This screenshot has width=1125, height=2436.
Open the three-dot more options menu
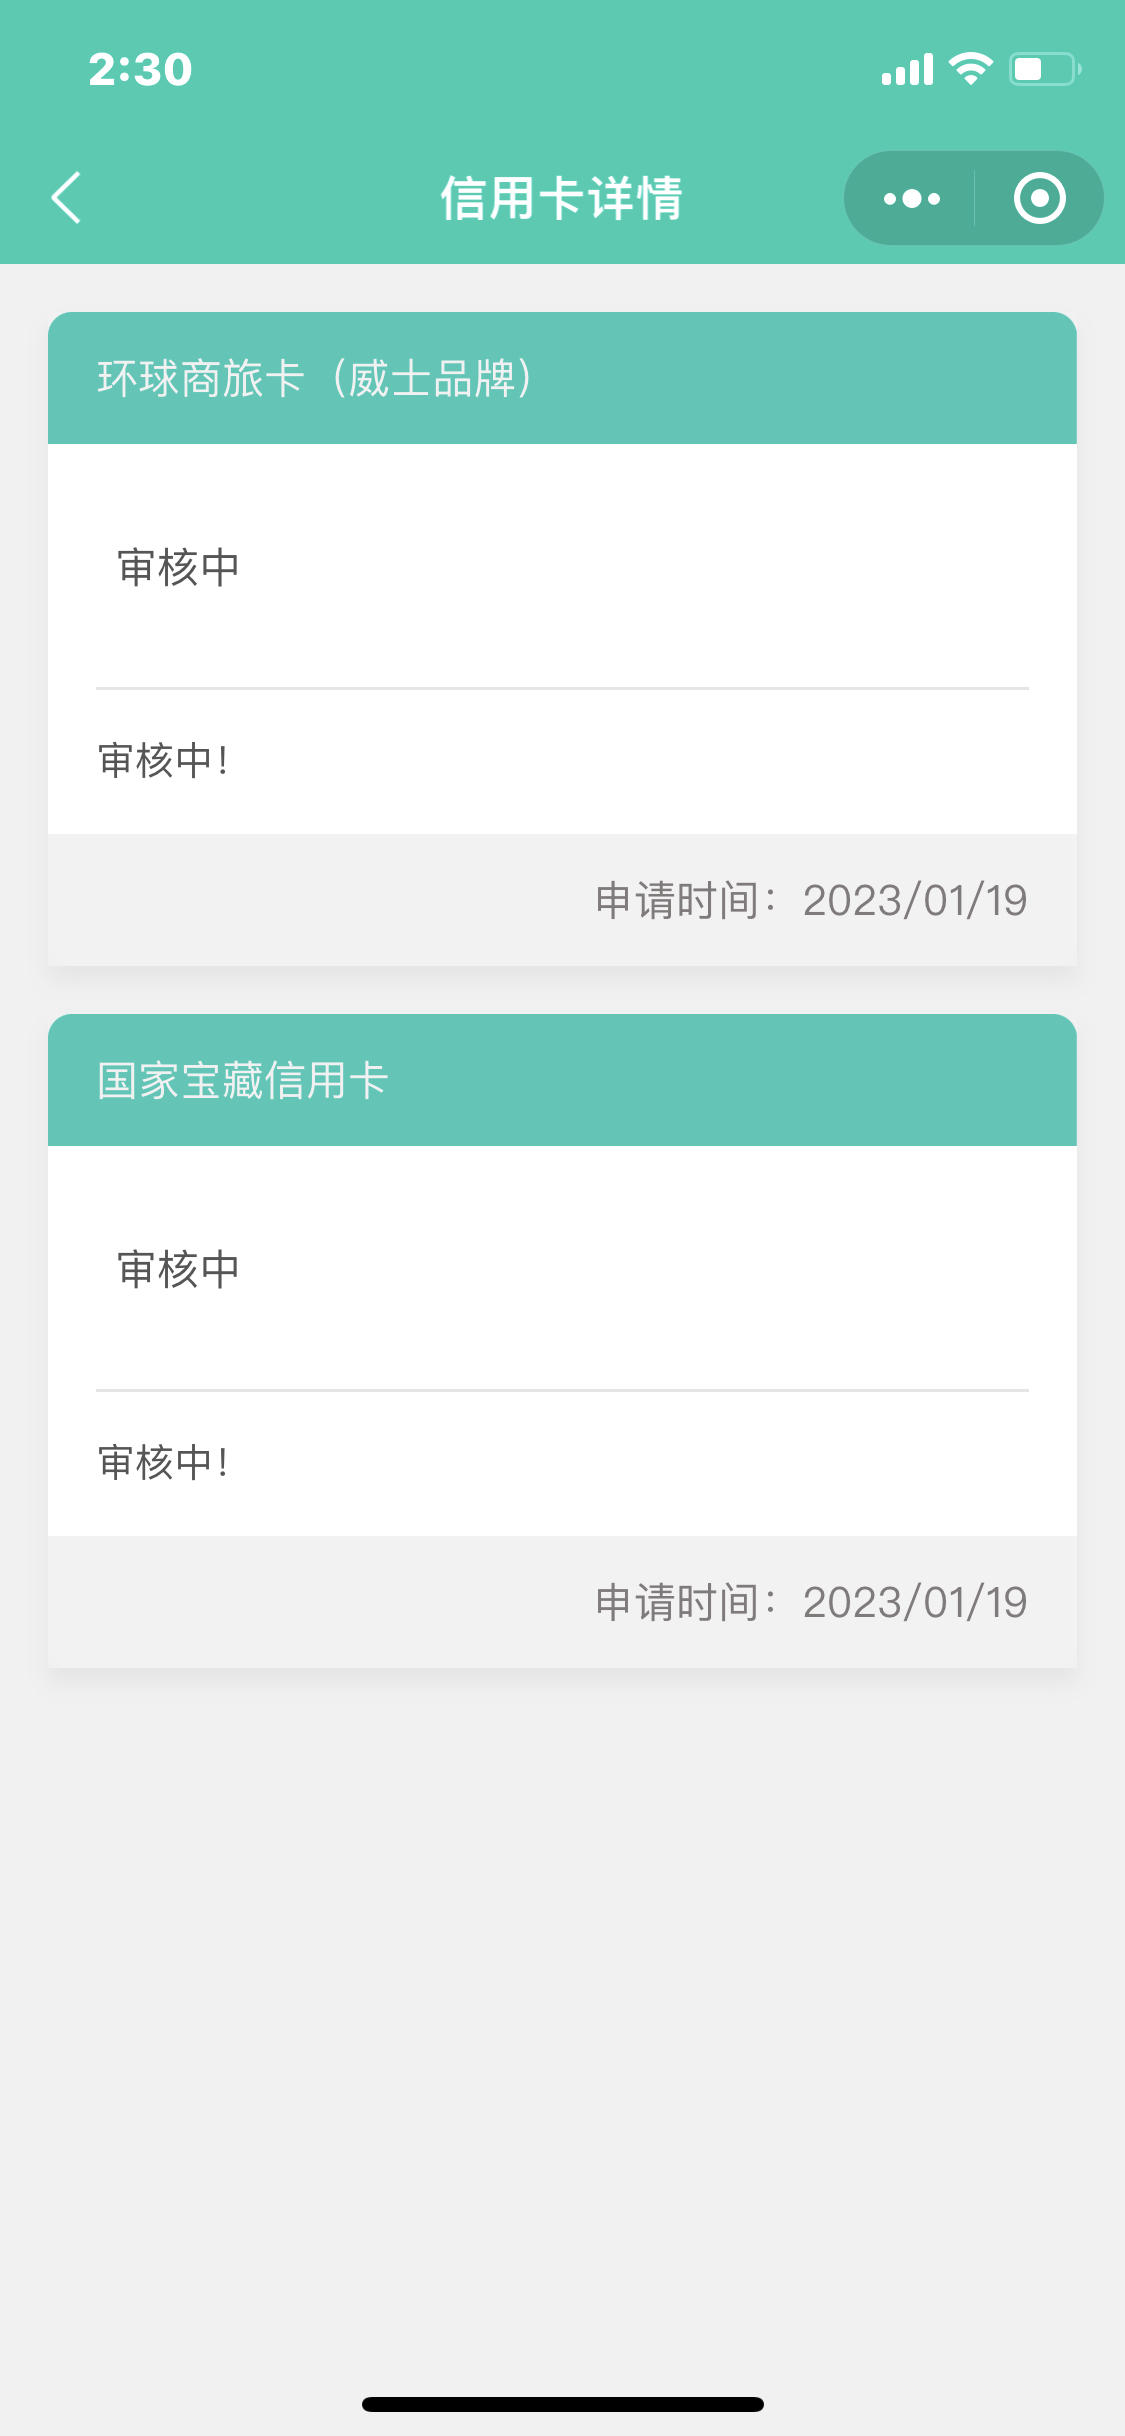(x=911, y=198)
